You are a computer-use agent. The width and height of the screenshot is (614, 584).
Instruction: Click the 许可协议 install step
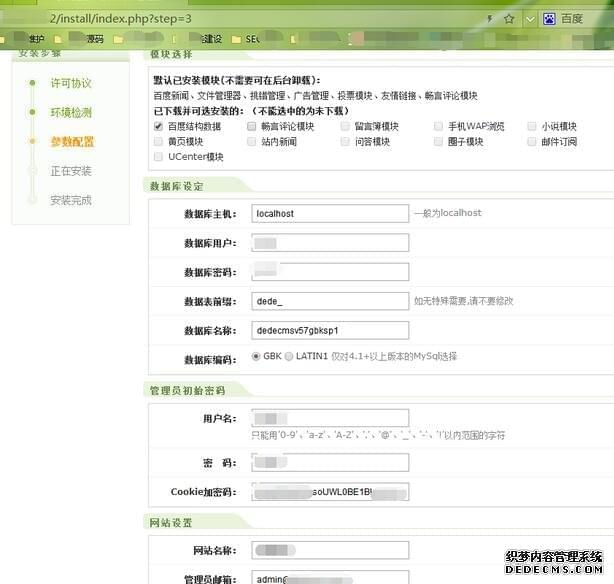coord(71,83)
